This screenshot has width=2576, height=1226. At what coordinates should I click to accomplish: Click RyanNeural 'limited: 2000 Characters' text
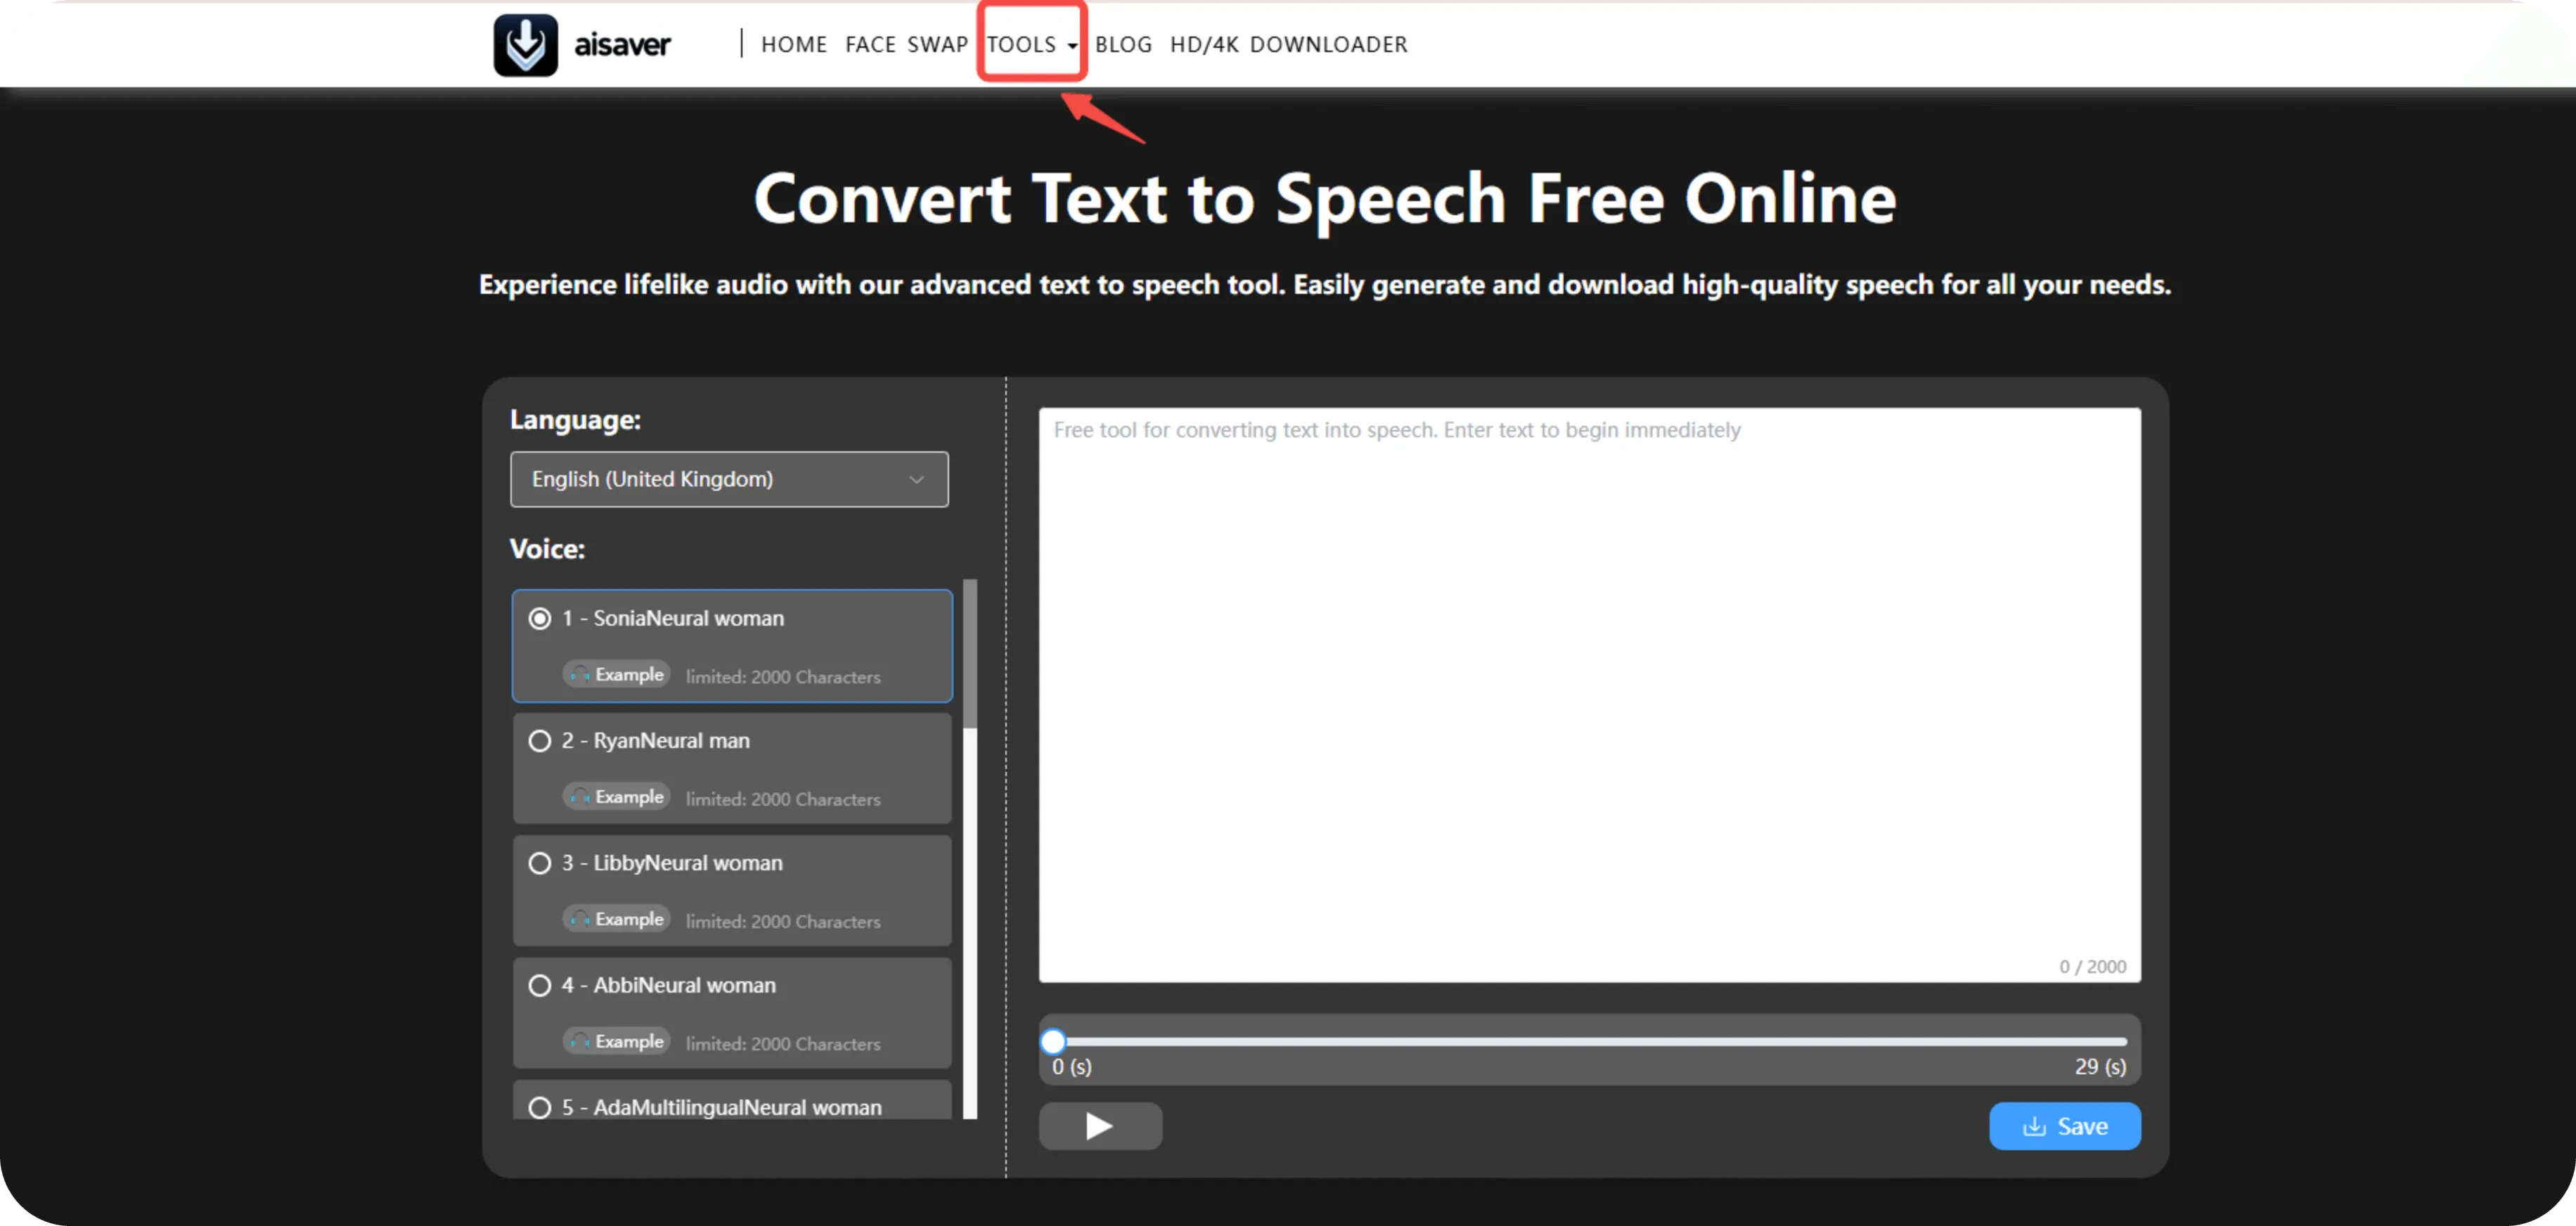point(783,799)
